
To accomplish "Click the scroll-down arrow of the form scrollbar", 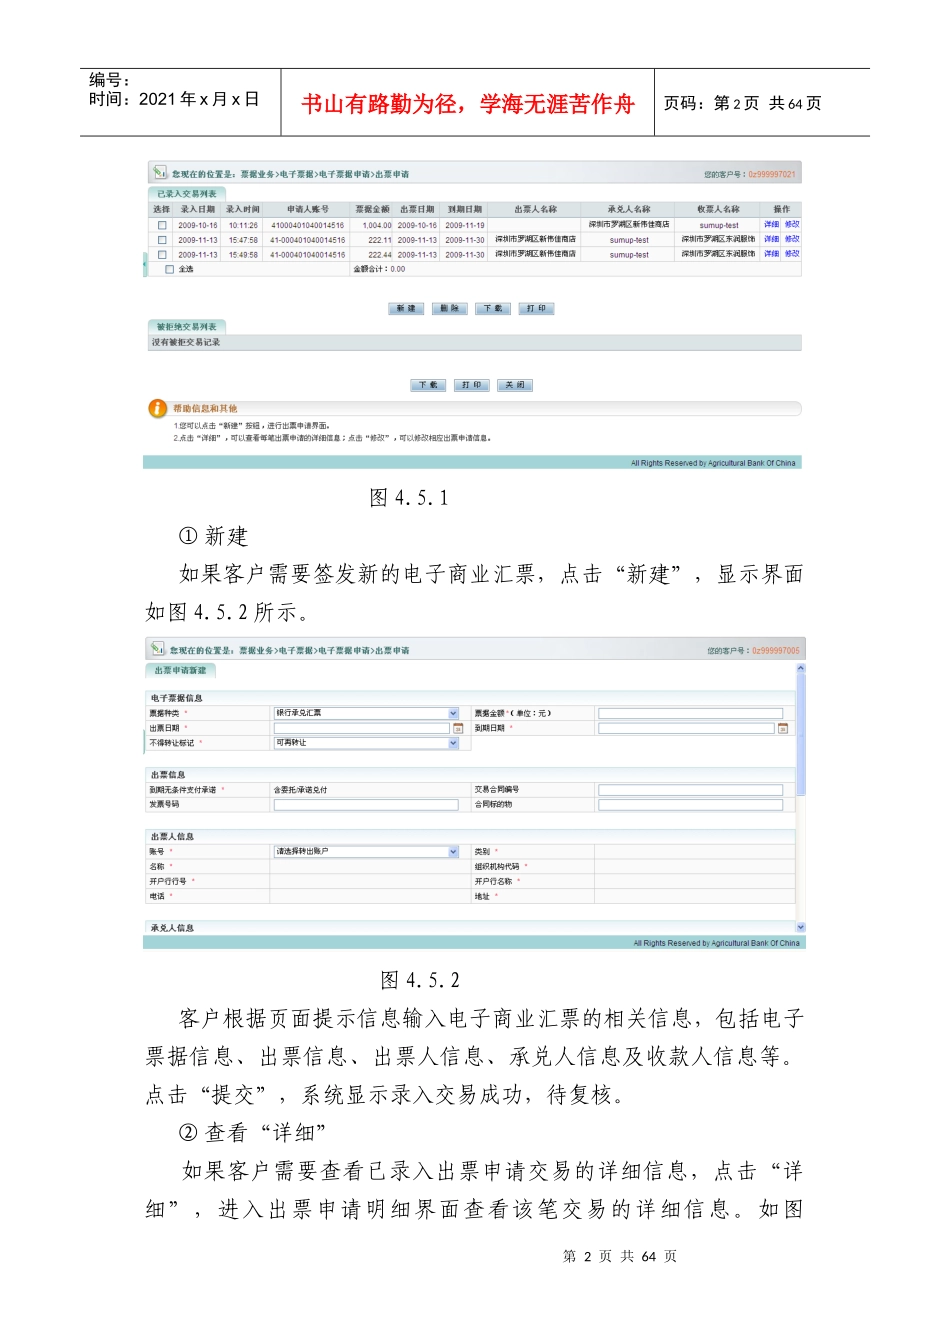I will point(800,927).
